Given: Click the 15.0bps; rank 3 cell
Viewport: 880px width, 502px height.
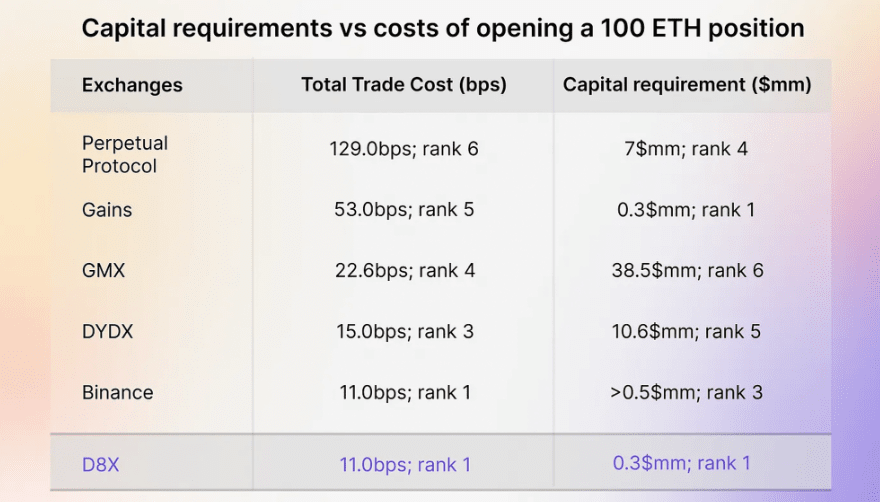Looking at the screenshot, I should point(404,331).
